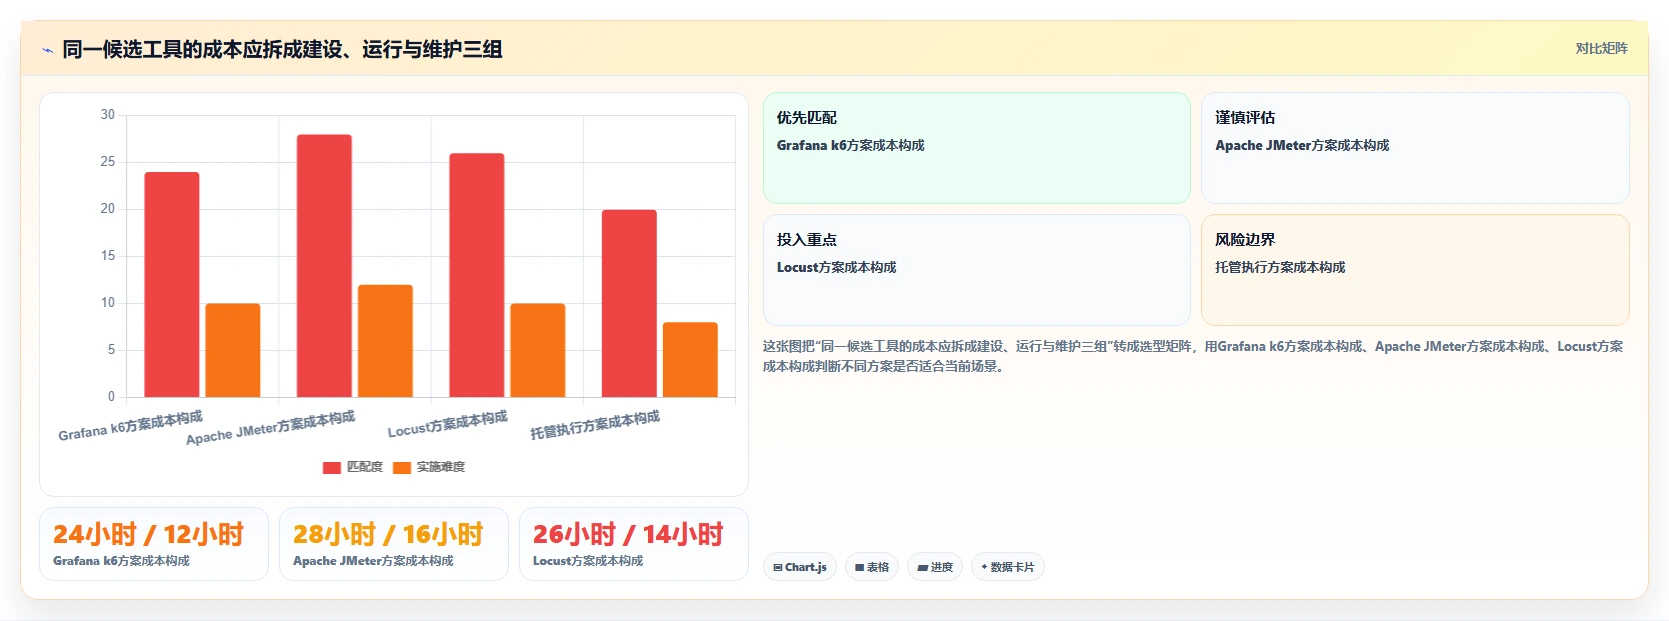The width and height of the screenshot is (1669, 621).
Task: Click the 对比矩阵 label in the header
Action: pyautogui.click(x=1601, y=48)
